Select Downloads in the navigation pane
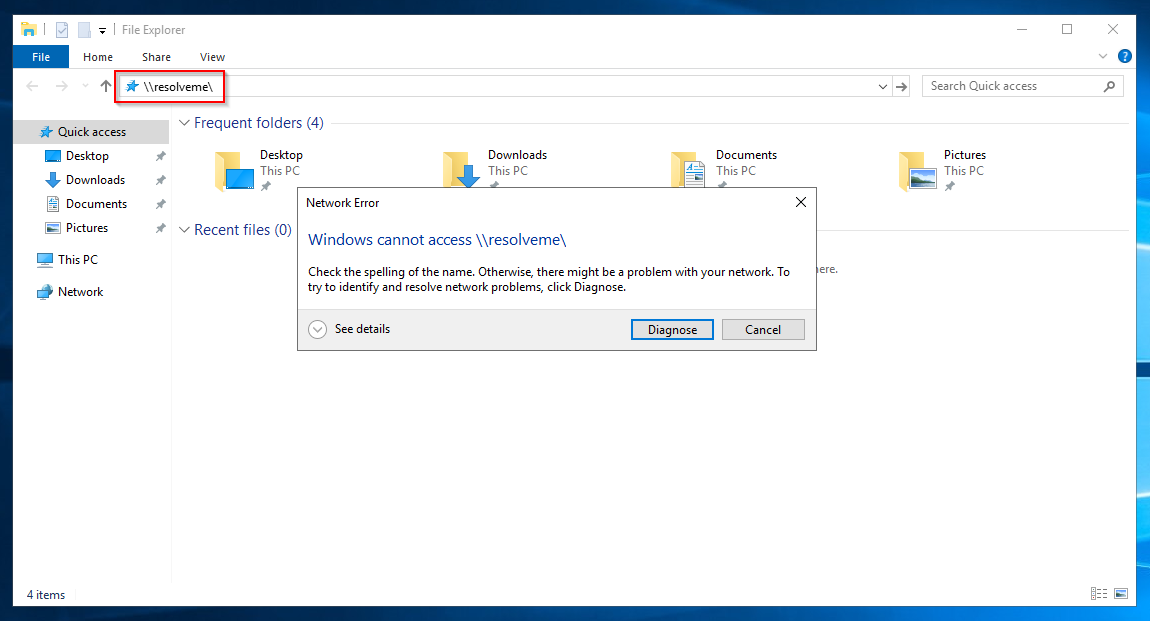1150x621 pixels. 95,180
